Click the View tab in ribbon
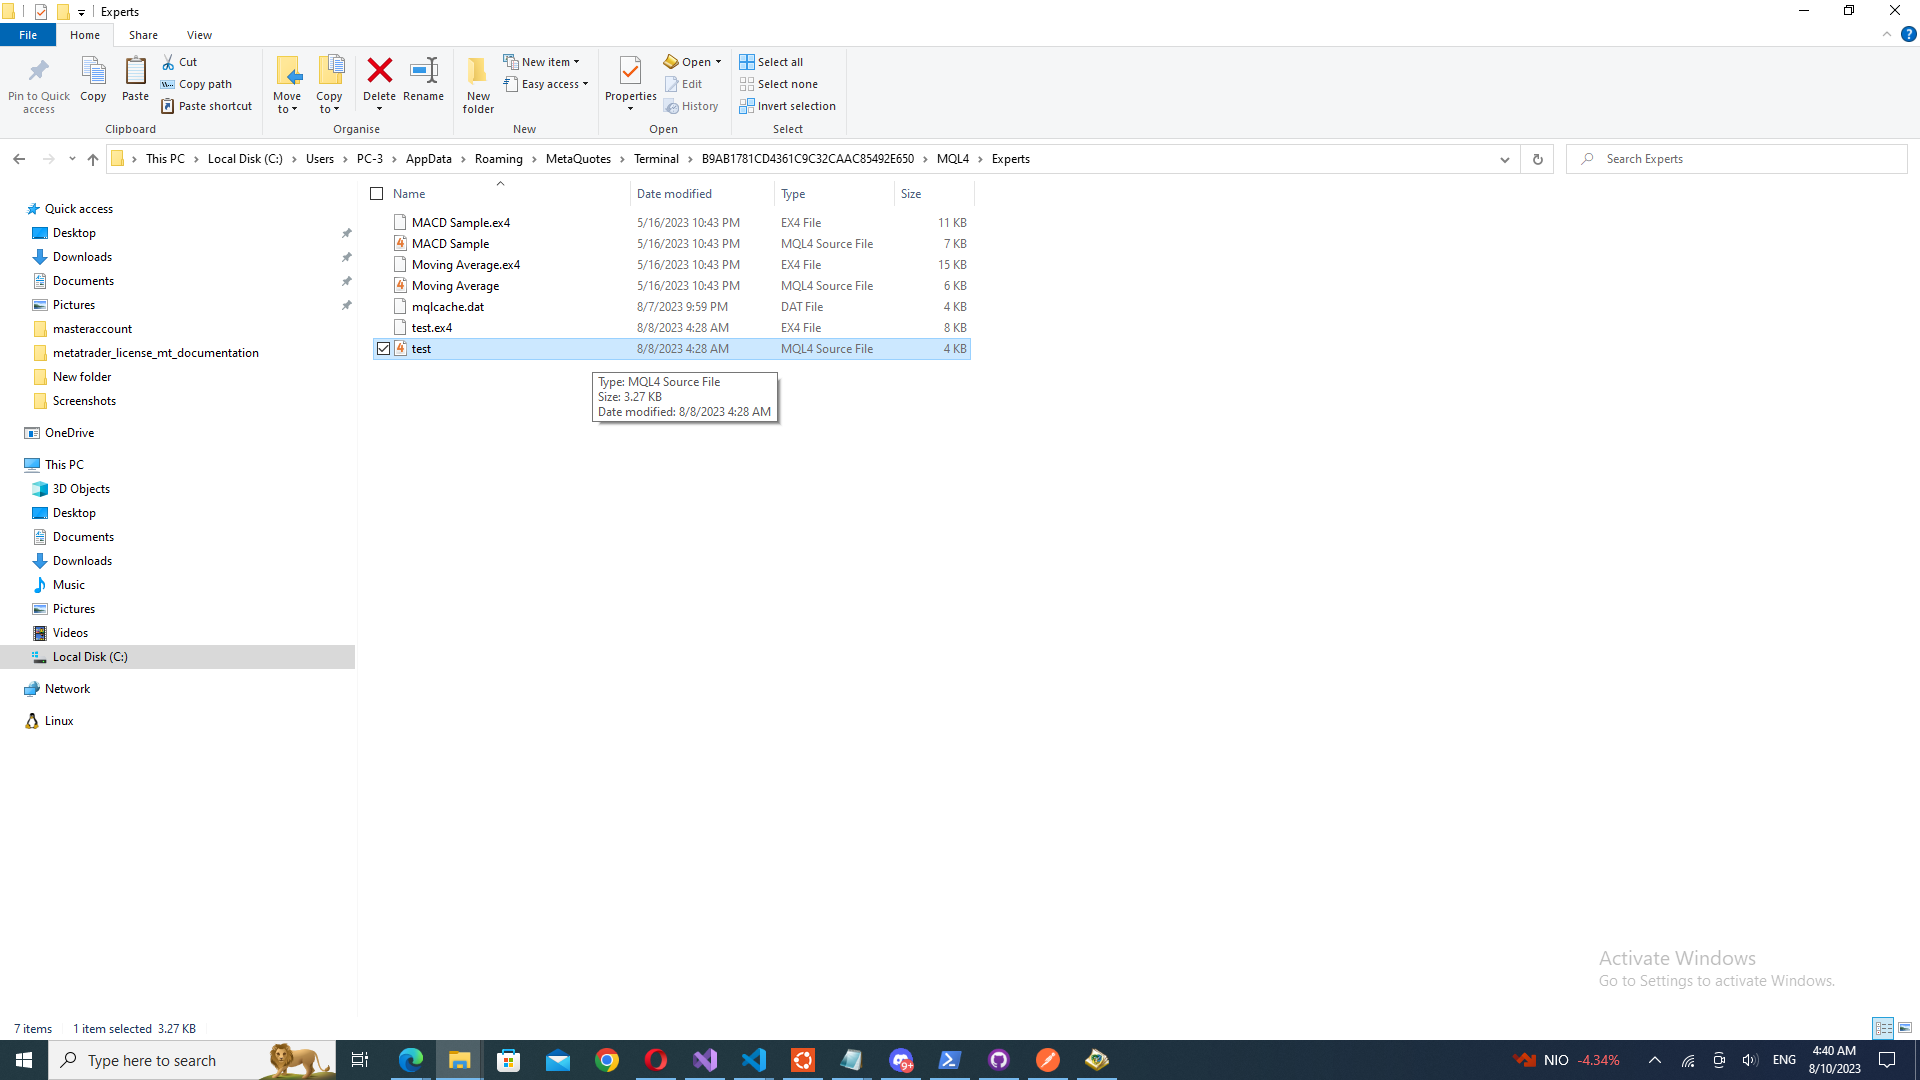The width and height of the screenshot is (1920, 1080). tap(199, 36)
